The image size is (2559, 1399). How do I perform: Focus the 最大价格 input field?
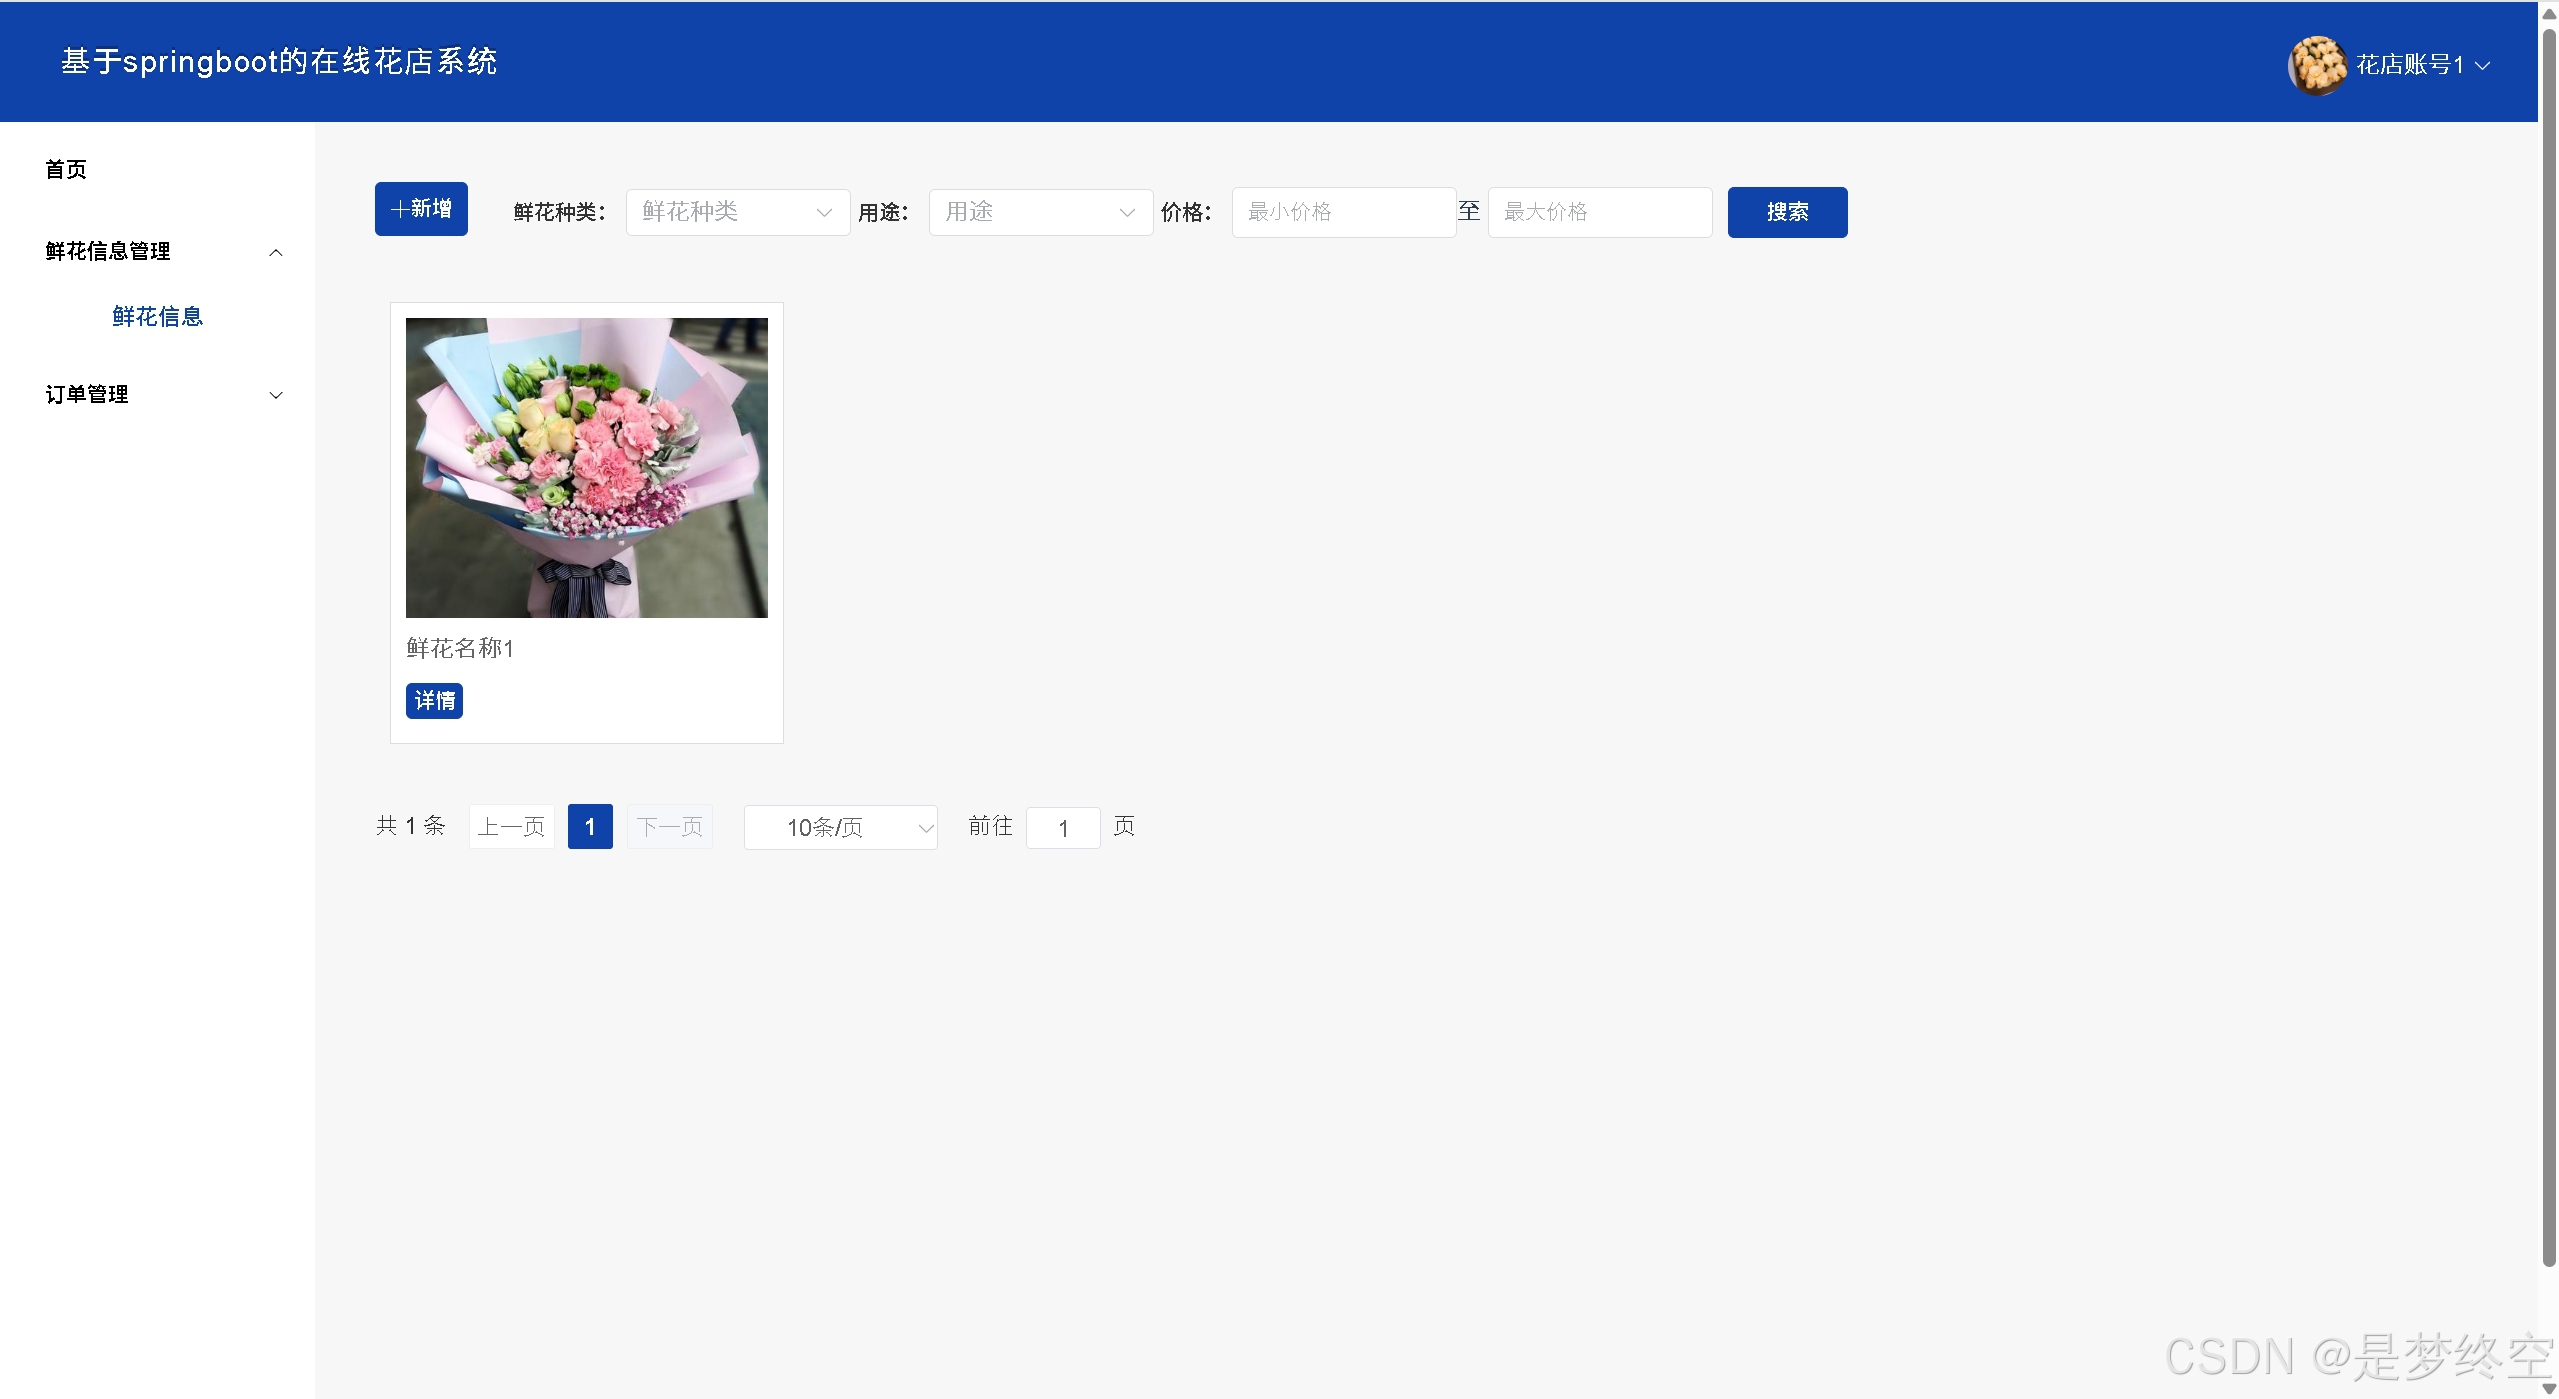point(1598,212)
